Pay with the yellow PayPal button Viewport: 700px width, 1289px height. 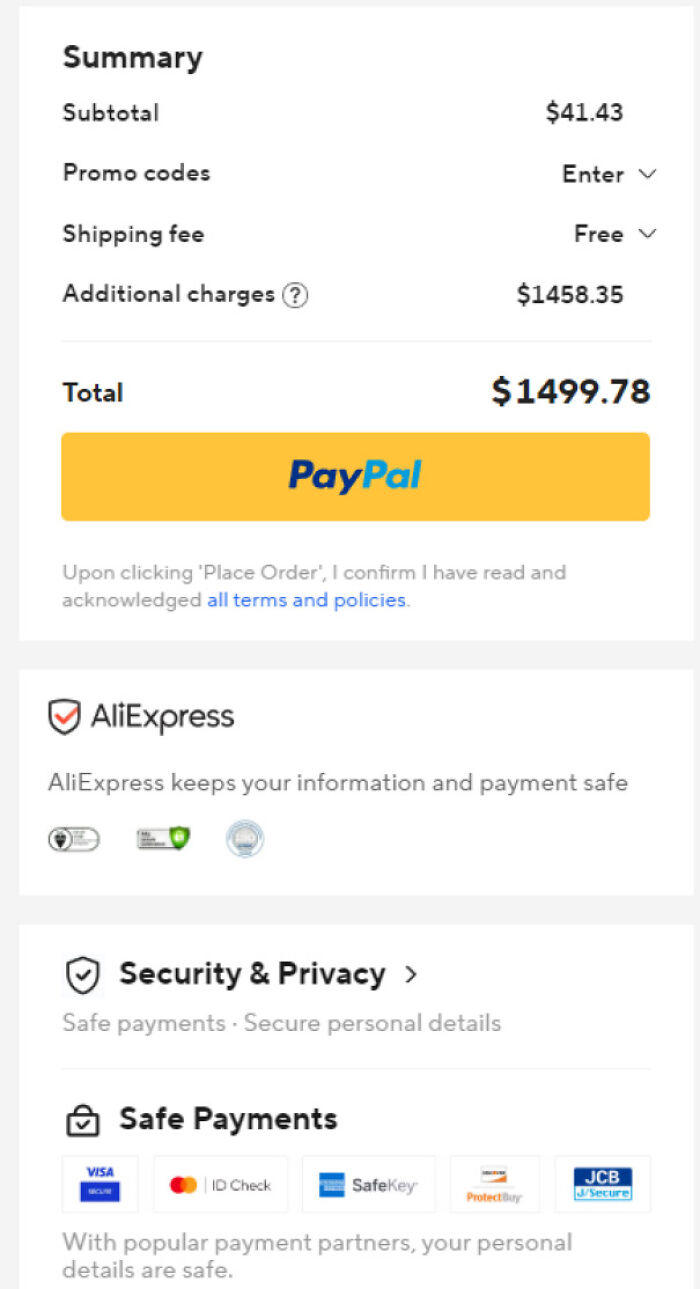(355, 476)
